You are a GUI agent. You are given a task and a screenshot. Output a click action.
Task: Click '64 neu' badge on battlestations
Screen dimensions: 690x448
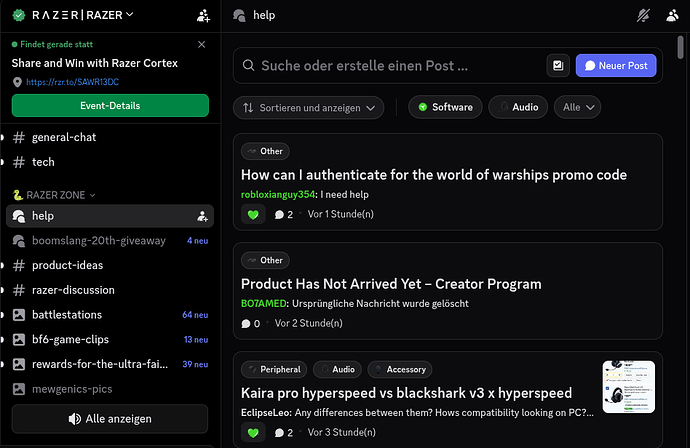(x=195, y=315)
